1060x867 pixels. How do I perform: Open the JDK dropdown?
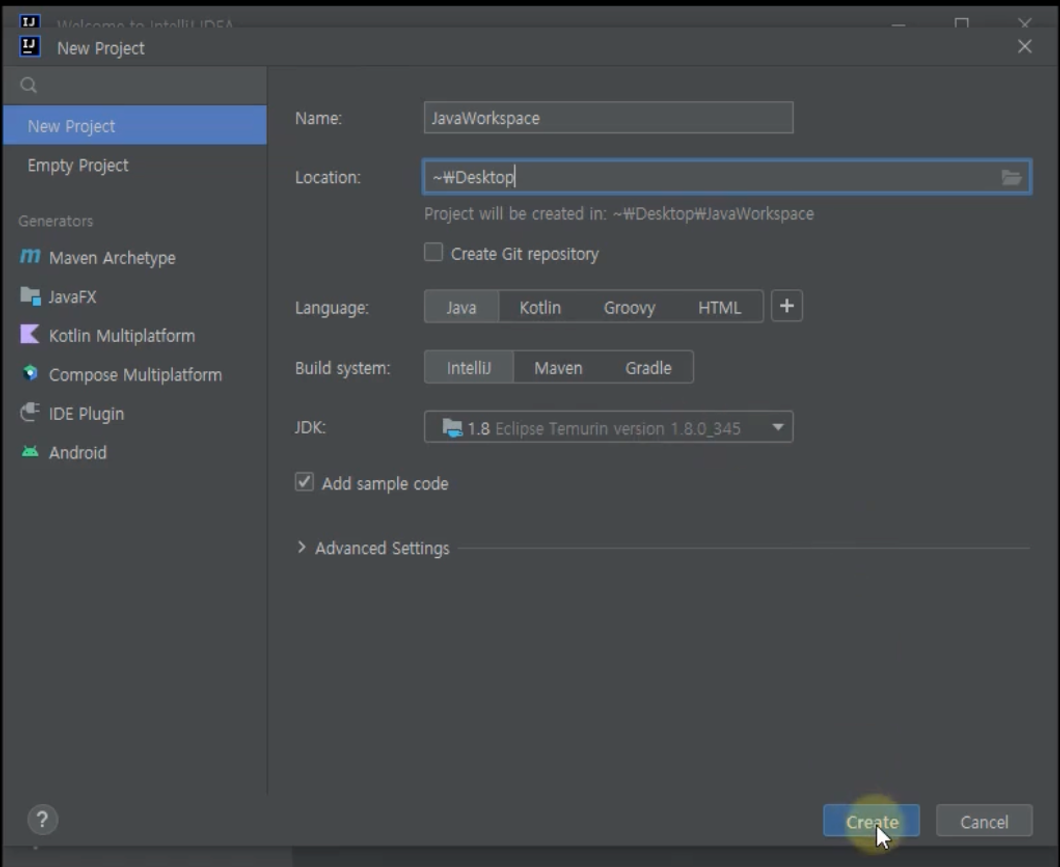point(608,427)
